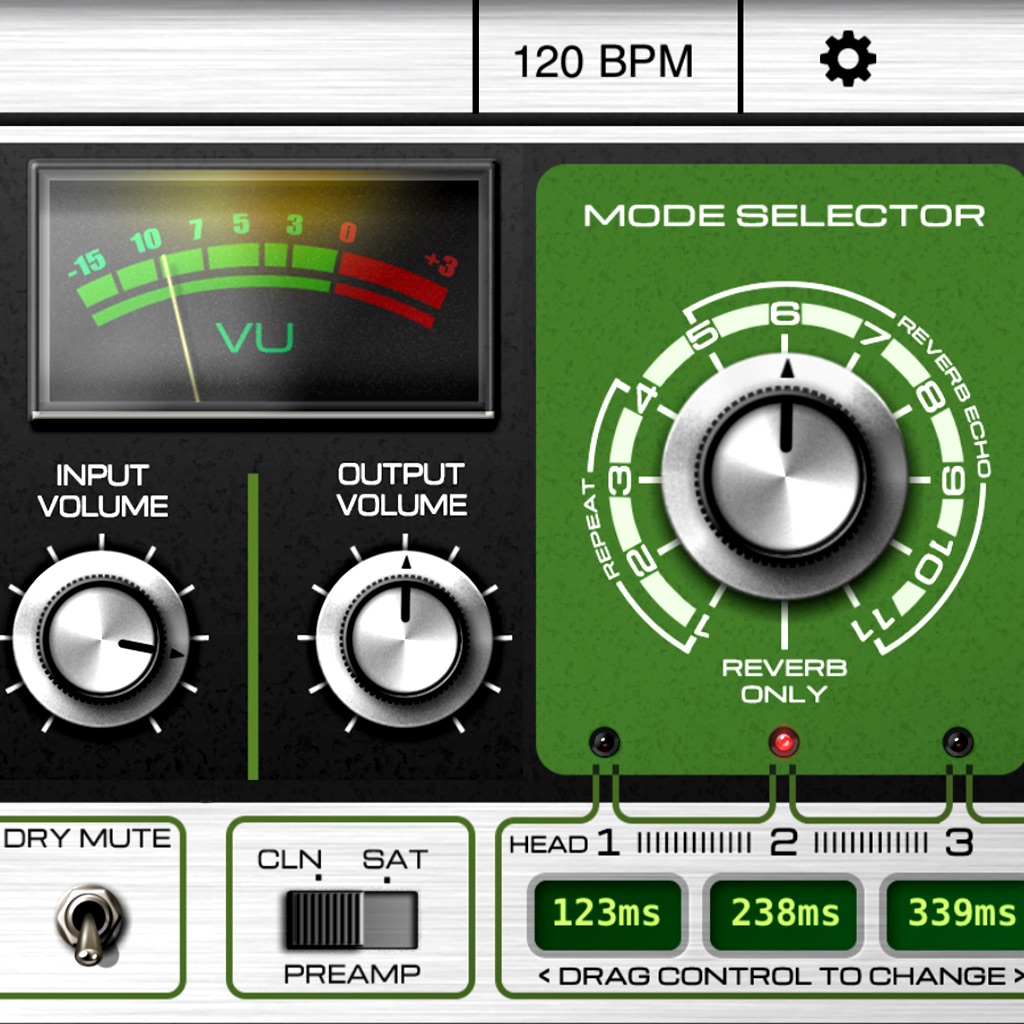Select the REVERB ONLY mode label
Screen dimensions: 1024x1024
point(784,680)
